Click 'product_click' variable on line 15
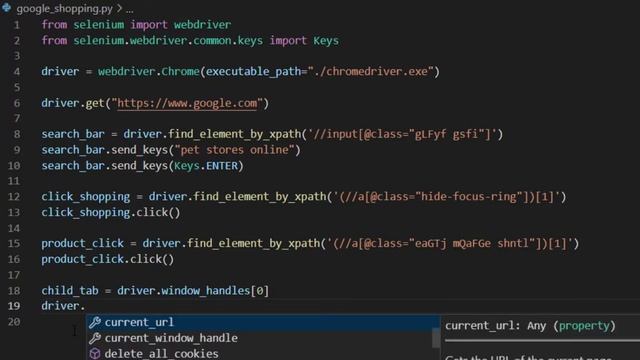Image resolution: width=640 pixels, height=360 pixels. click(x=82, y=244)
